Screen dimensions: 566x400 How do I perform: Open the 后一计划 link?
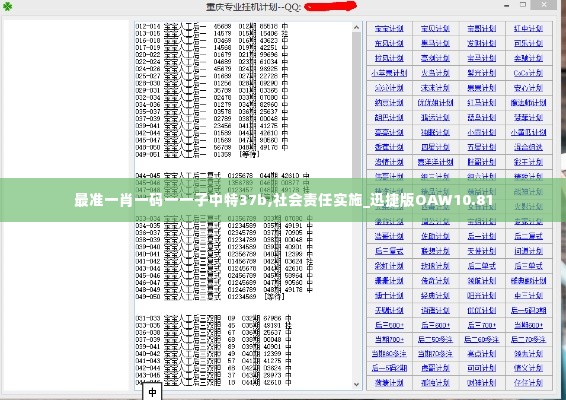click(482, 236)
